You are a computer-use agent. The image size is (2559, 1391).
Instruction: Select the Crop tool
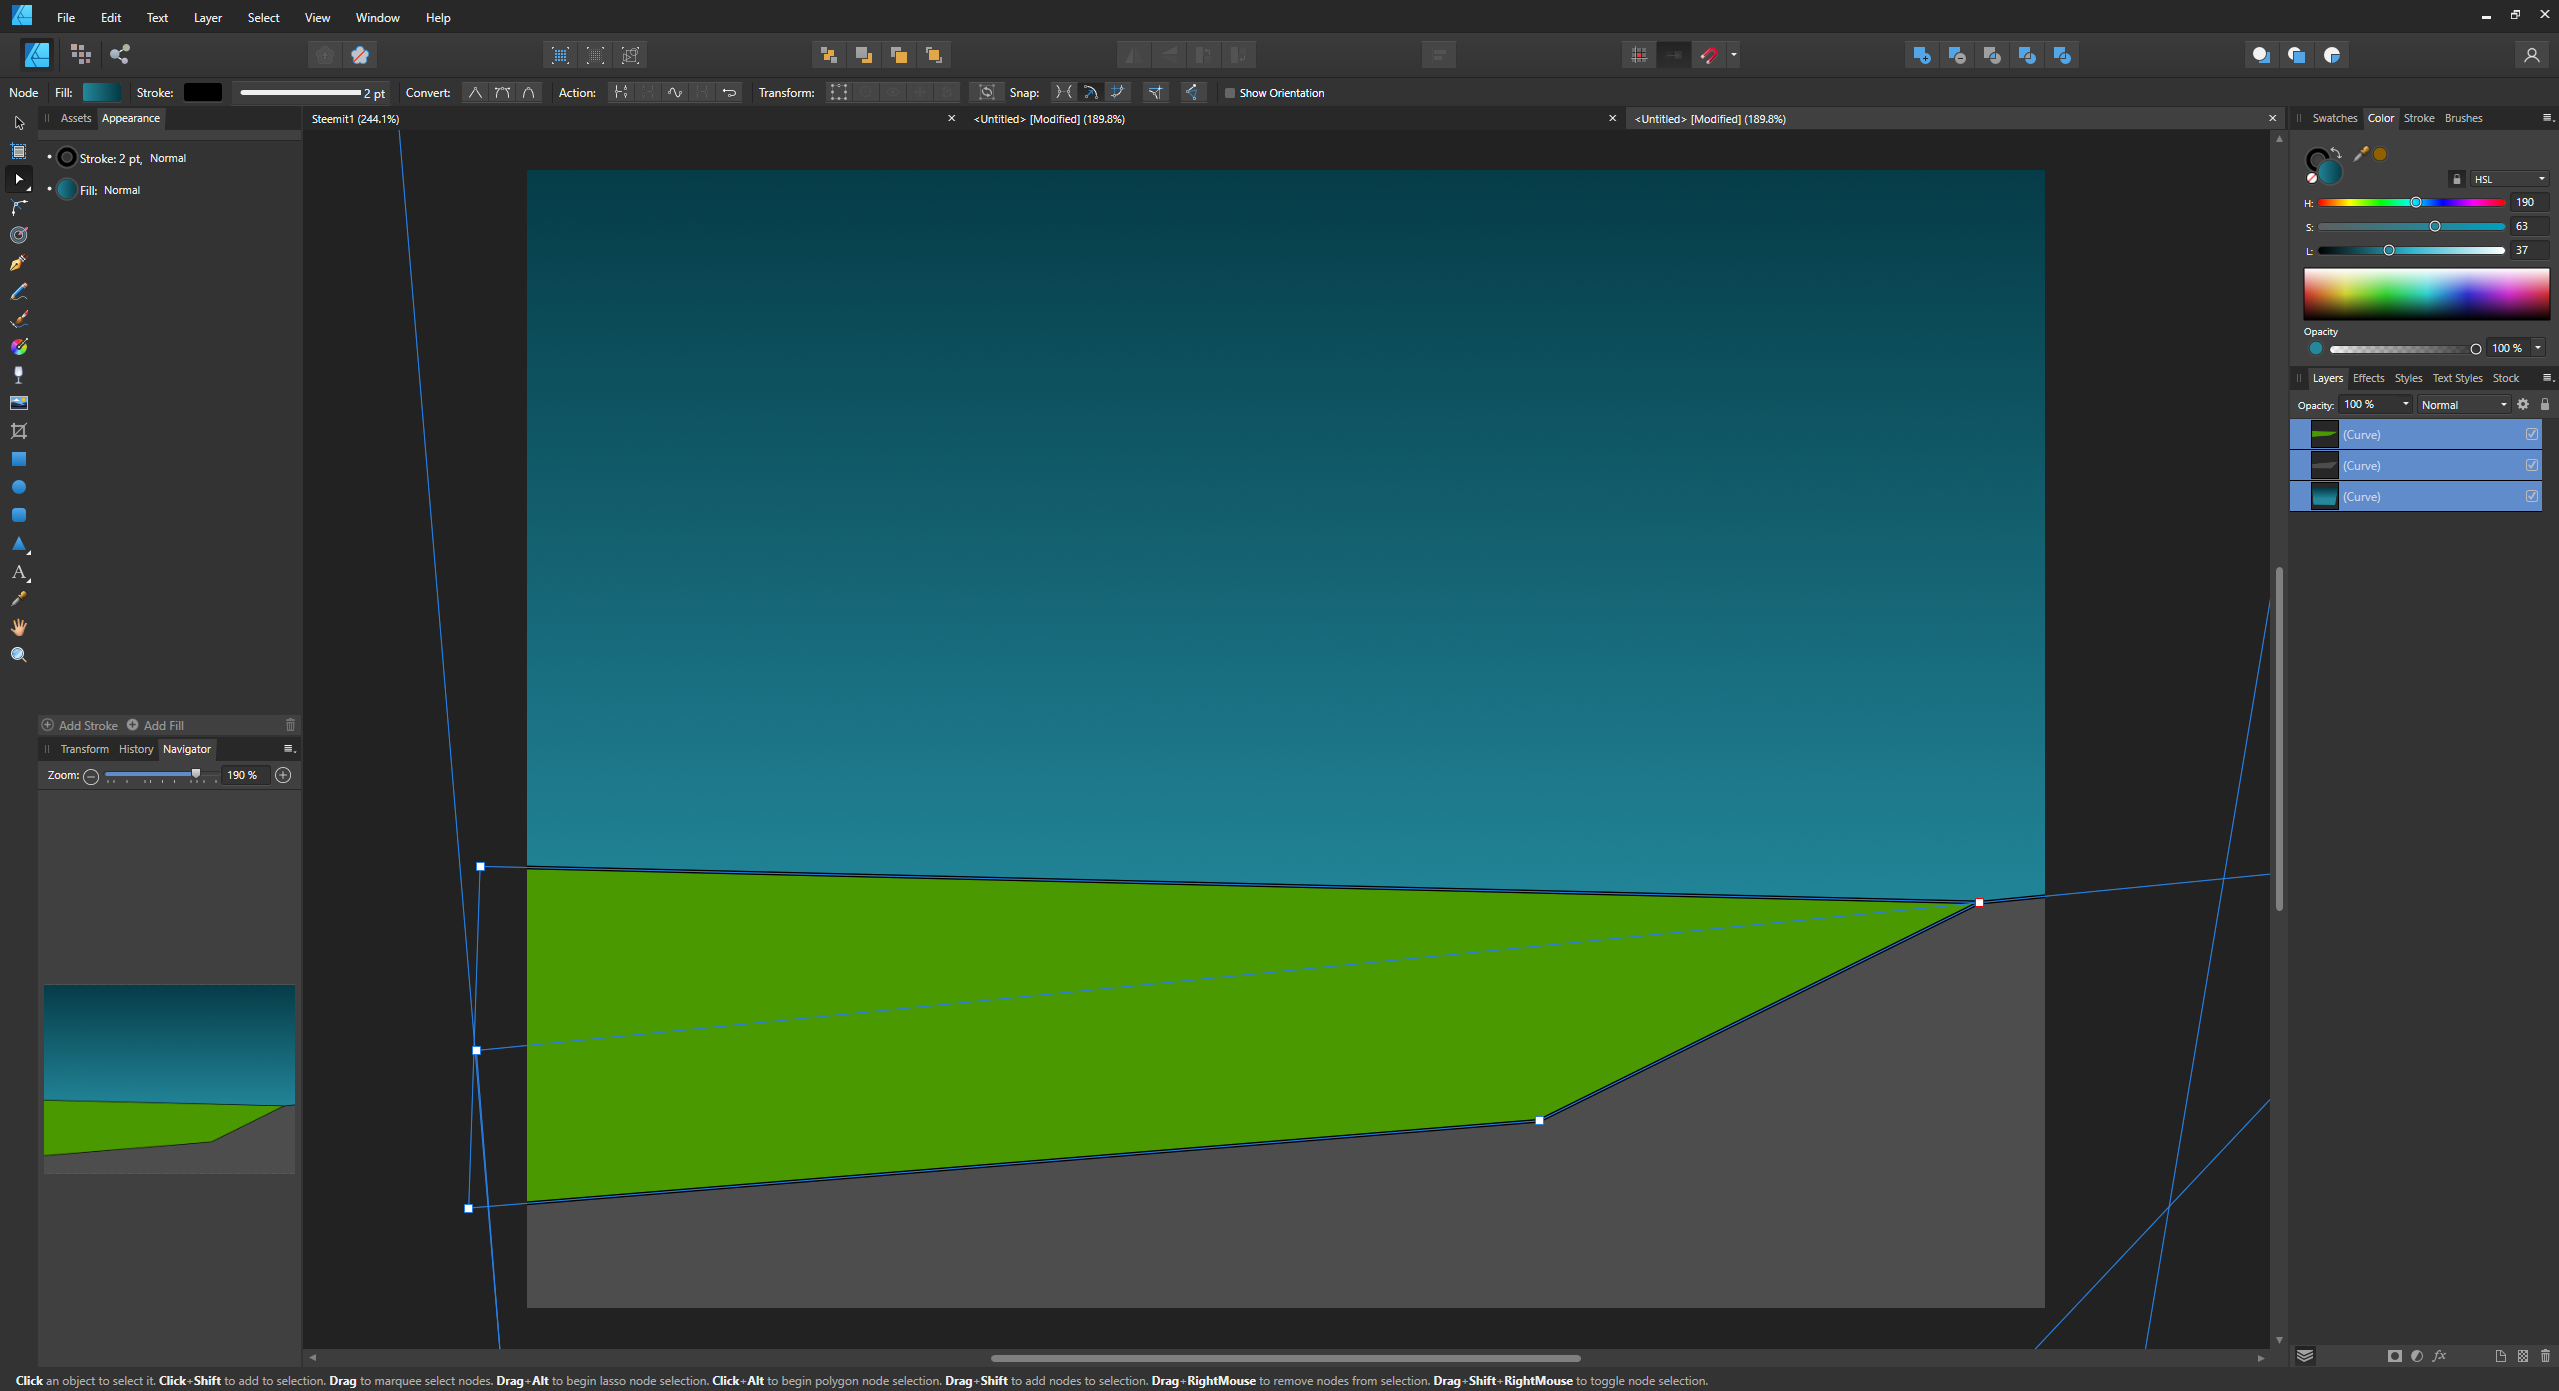[18, 431]
